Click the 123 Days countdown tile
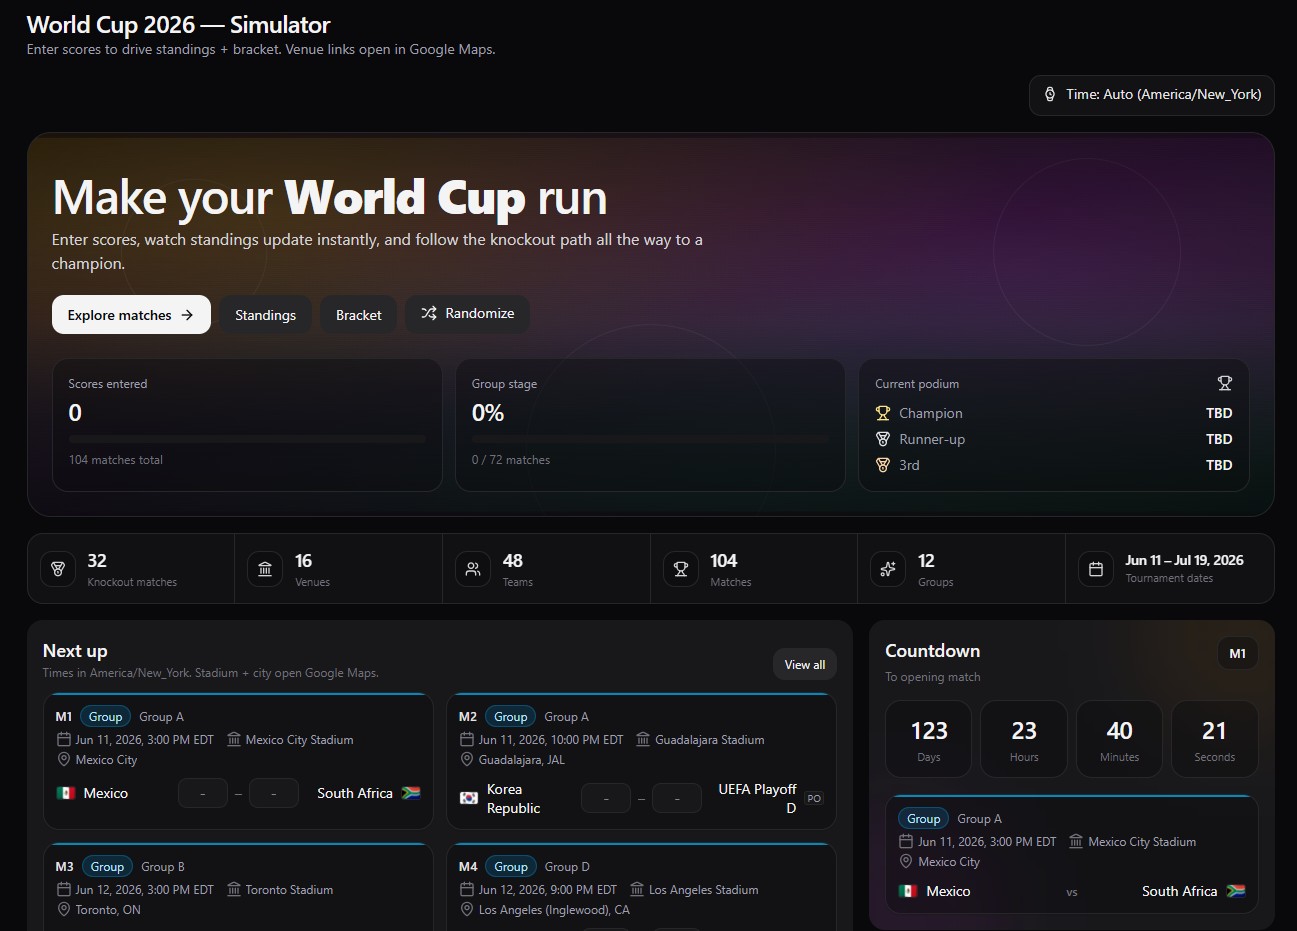 tap(929, 739)
